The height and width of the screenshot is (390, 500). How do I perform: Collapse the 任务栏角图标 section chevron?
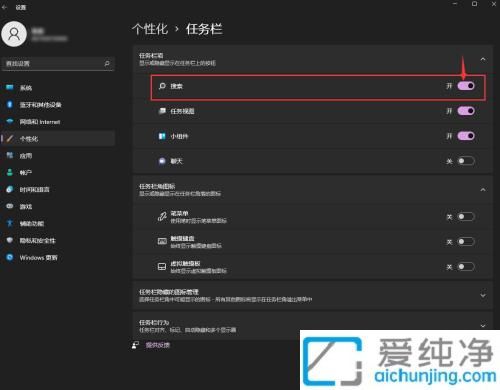click(483, 190)
